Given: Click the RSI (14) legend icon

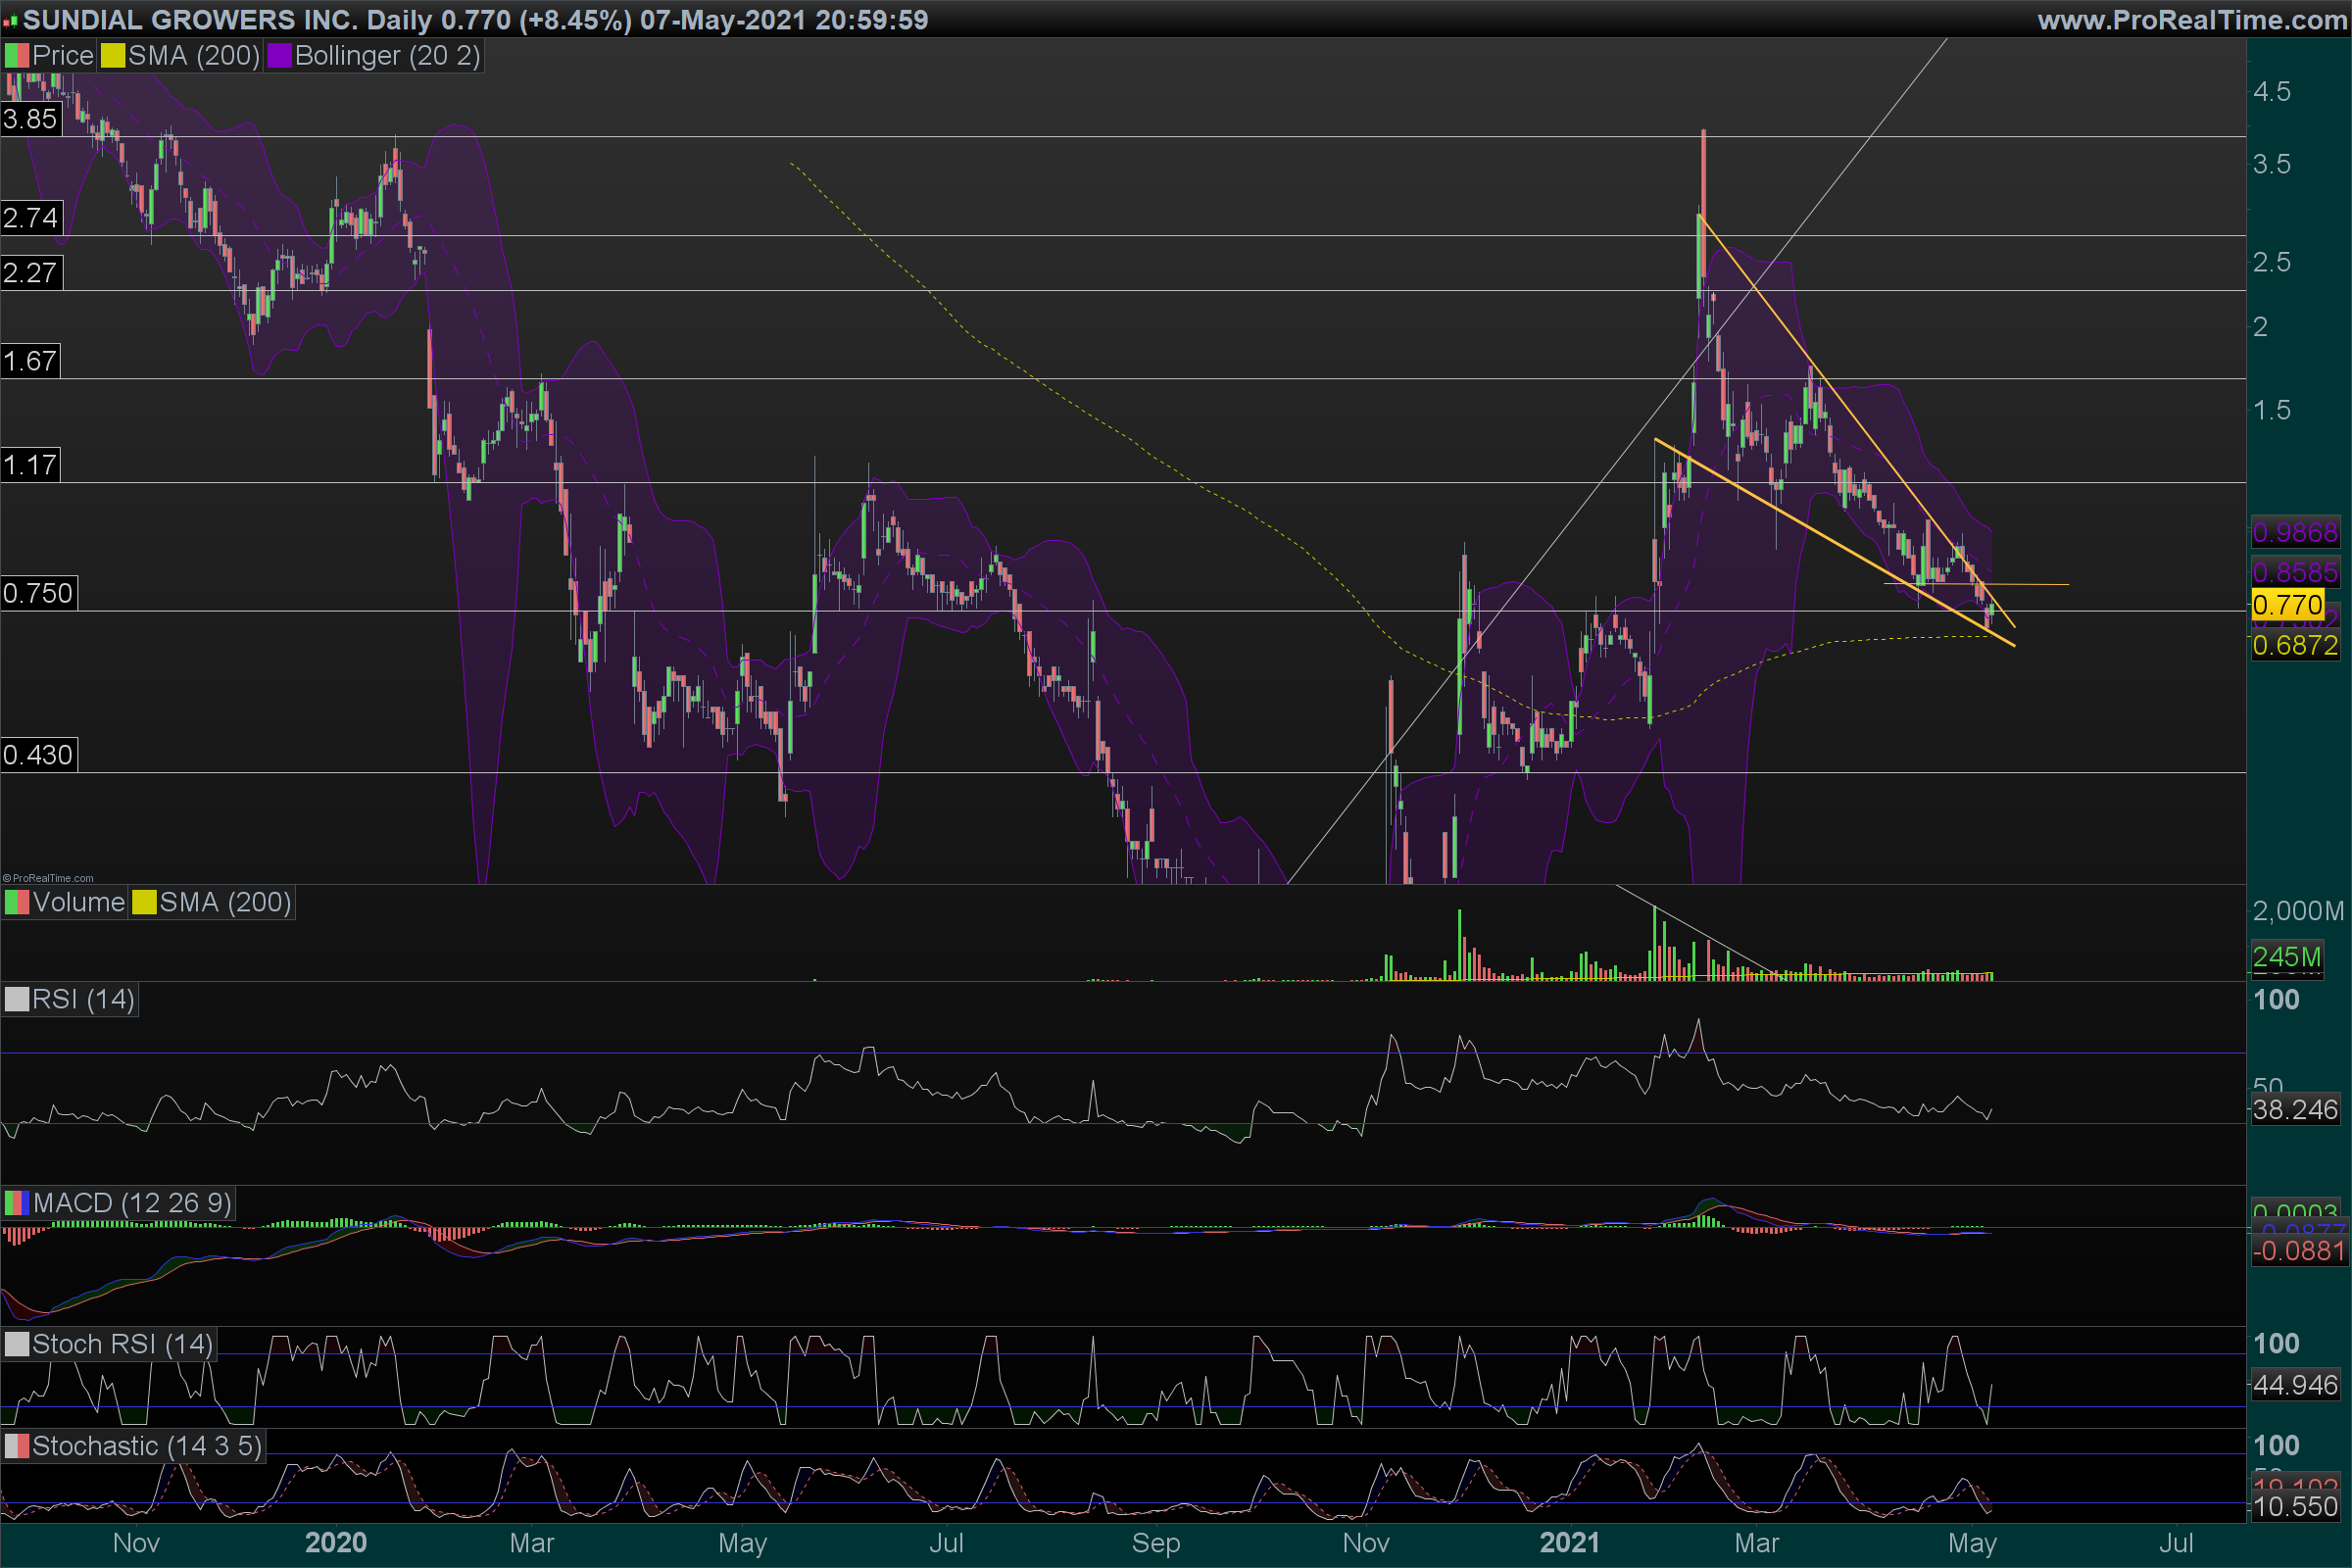Looking at the screenshot, I should 17,1000.
